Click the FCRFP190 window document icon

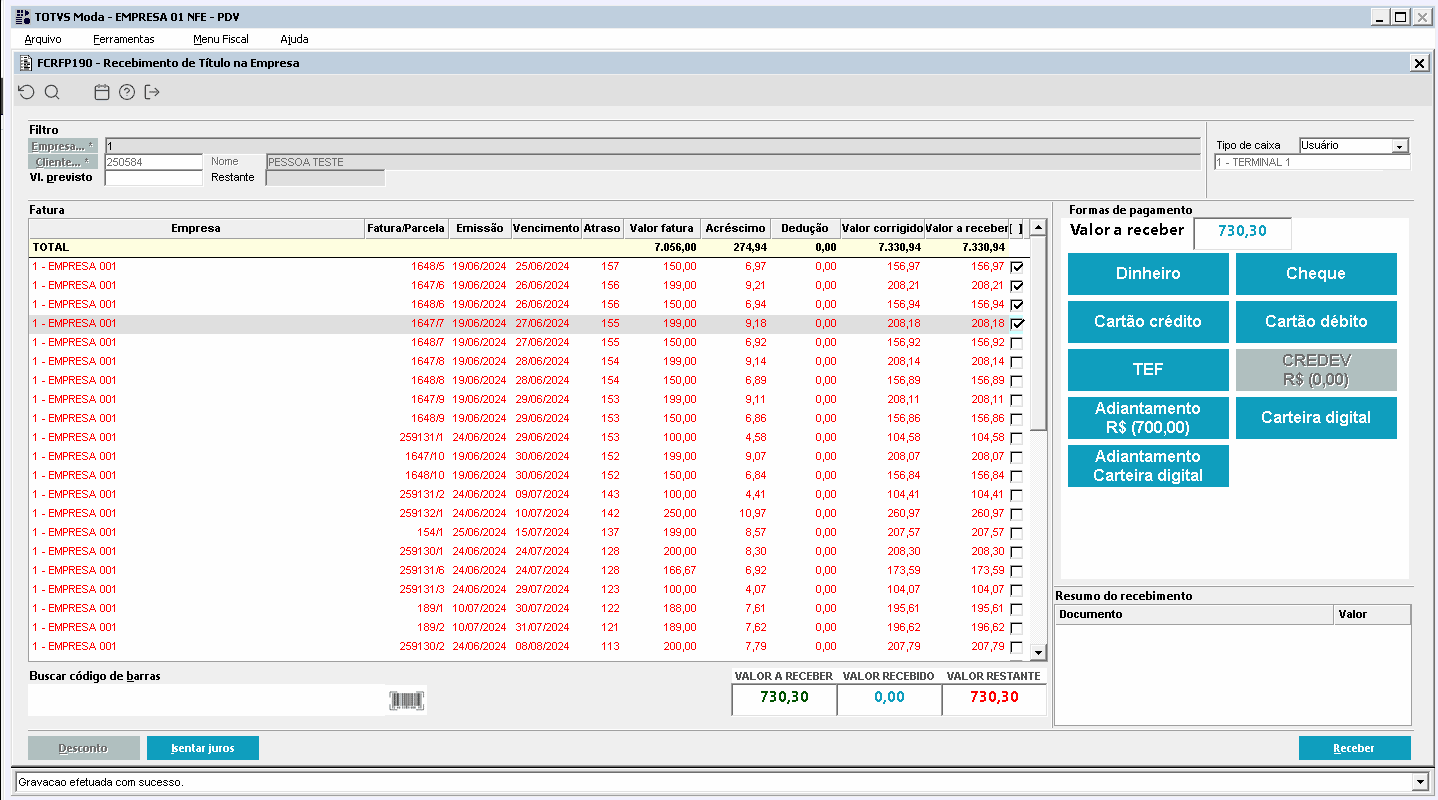coord(26,62)
